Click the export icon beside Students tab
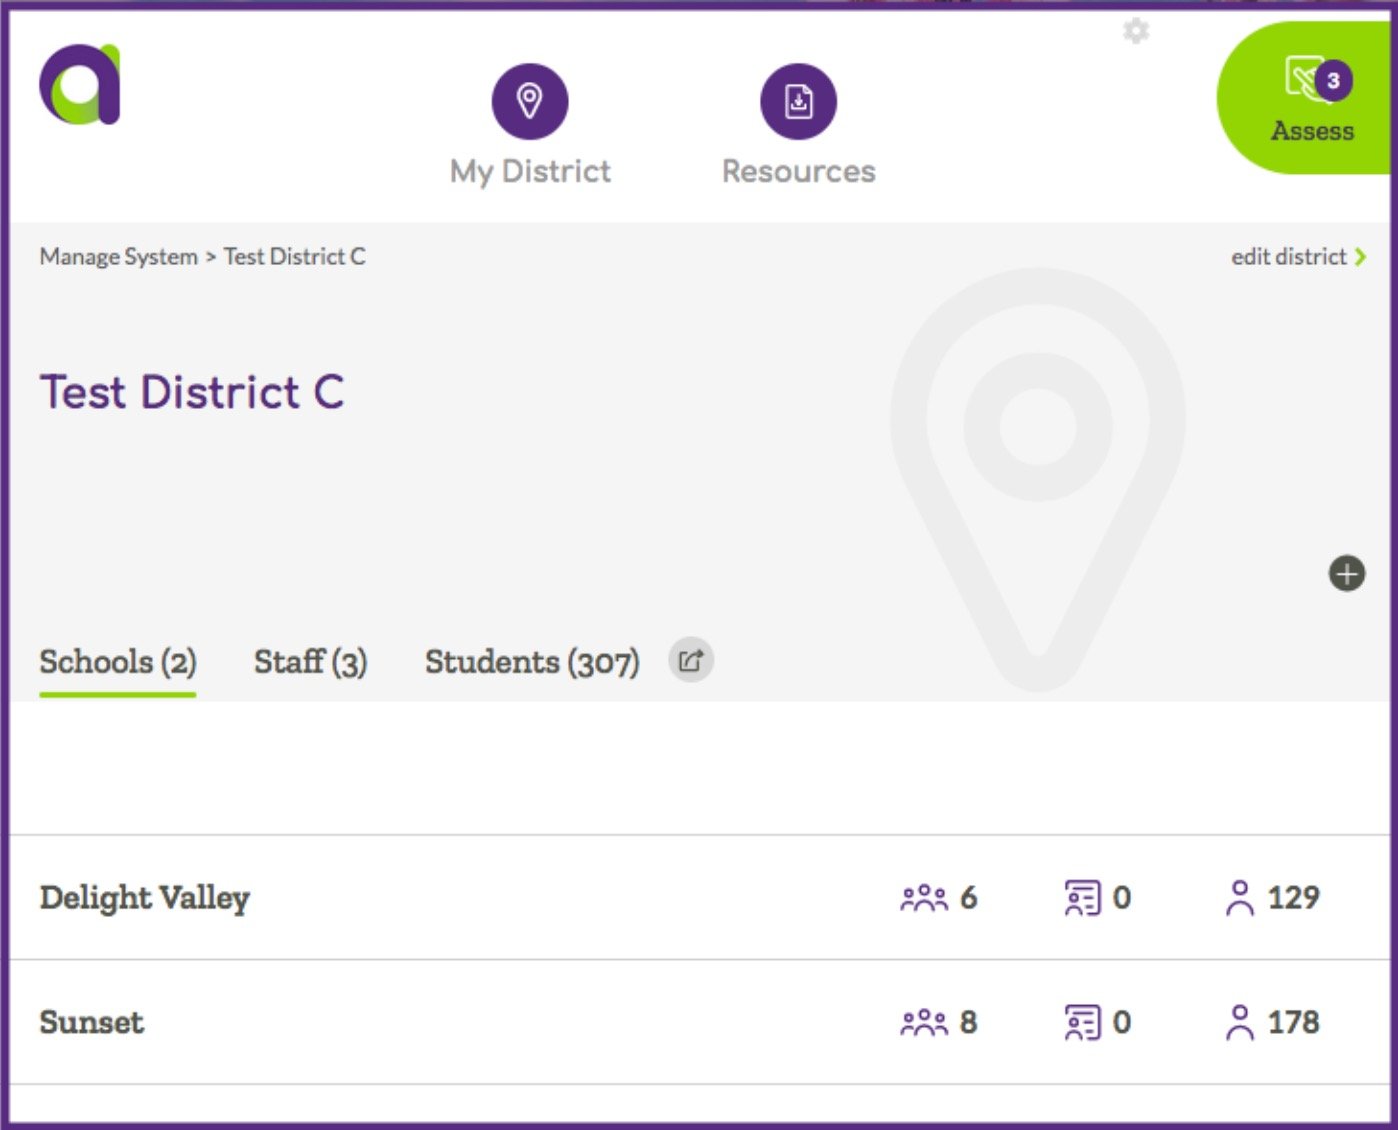1398x1130 pixels. coord(689,660)
